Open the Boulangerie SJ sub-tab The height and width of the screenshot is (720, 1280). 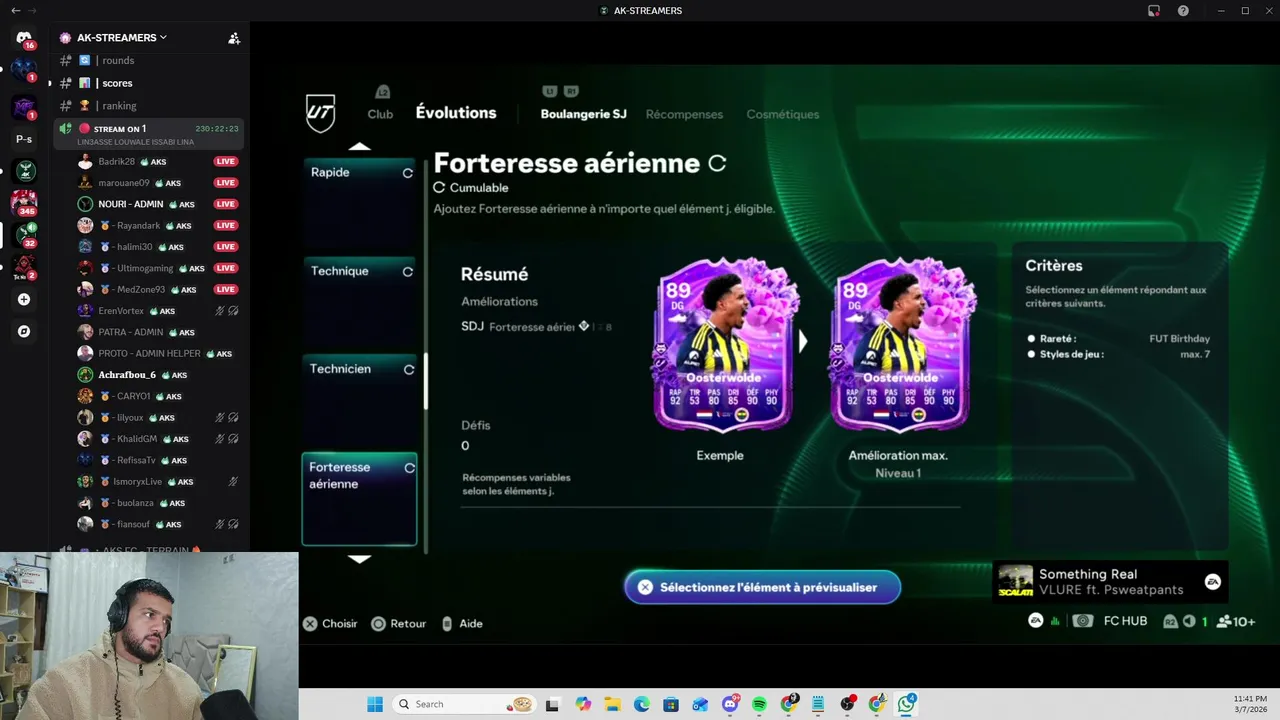[583, 114]
